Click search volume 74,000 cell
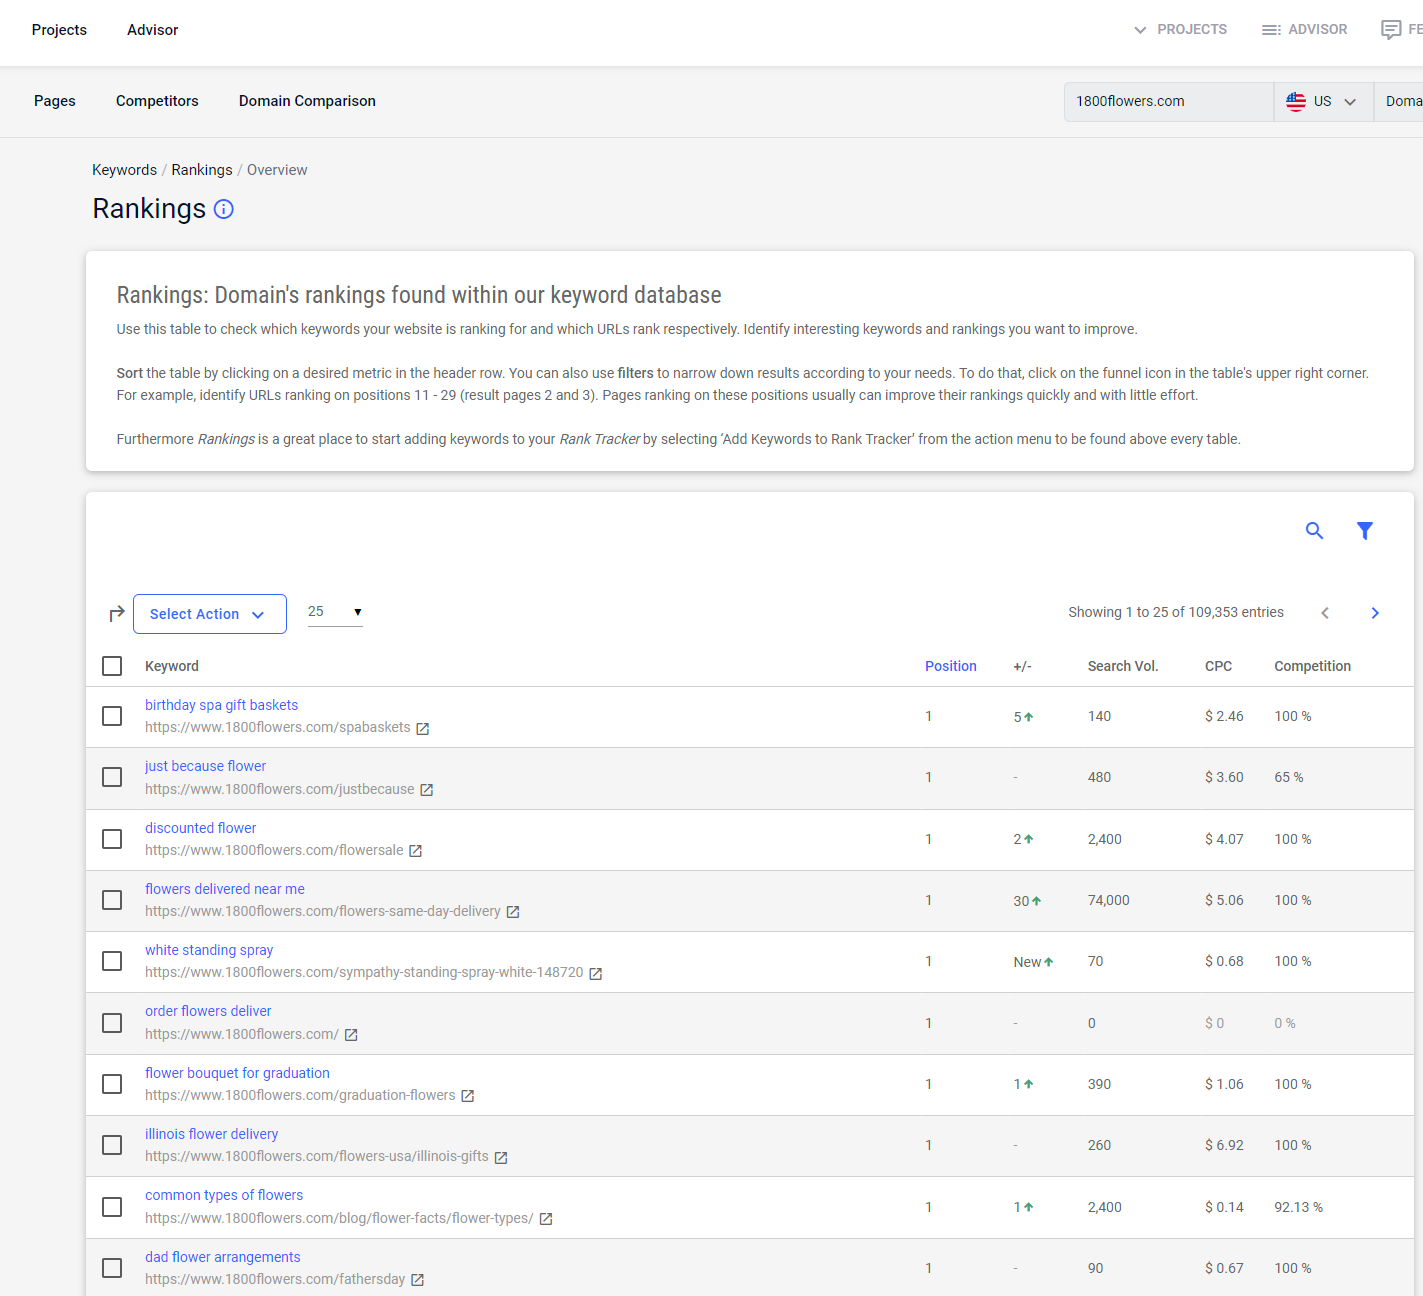This screenshot has height=1296, width=1423. (x=1108, y=900)
